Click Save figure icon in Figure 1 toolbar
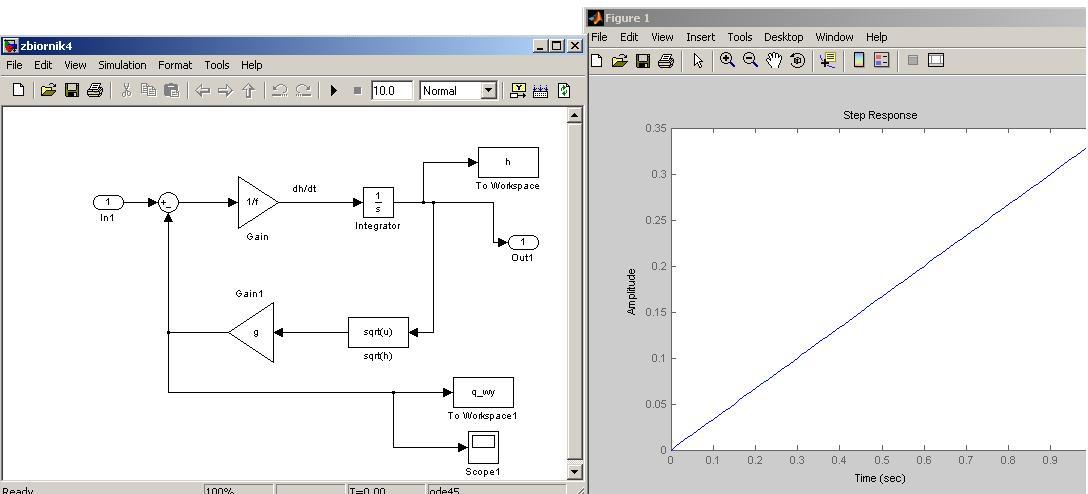The width and height of the screenshot is (1088, 494). tap(643, 61)
